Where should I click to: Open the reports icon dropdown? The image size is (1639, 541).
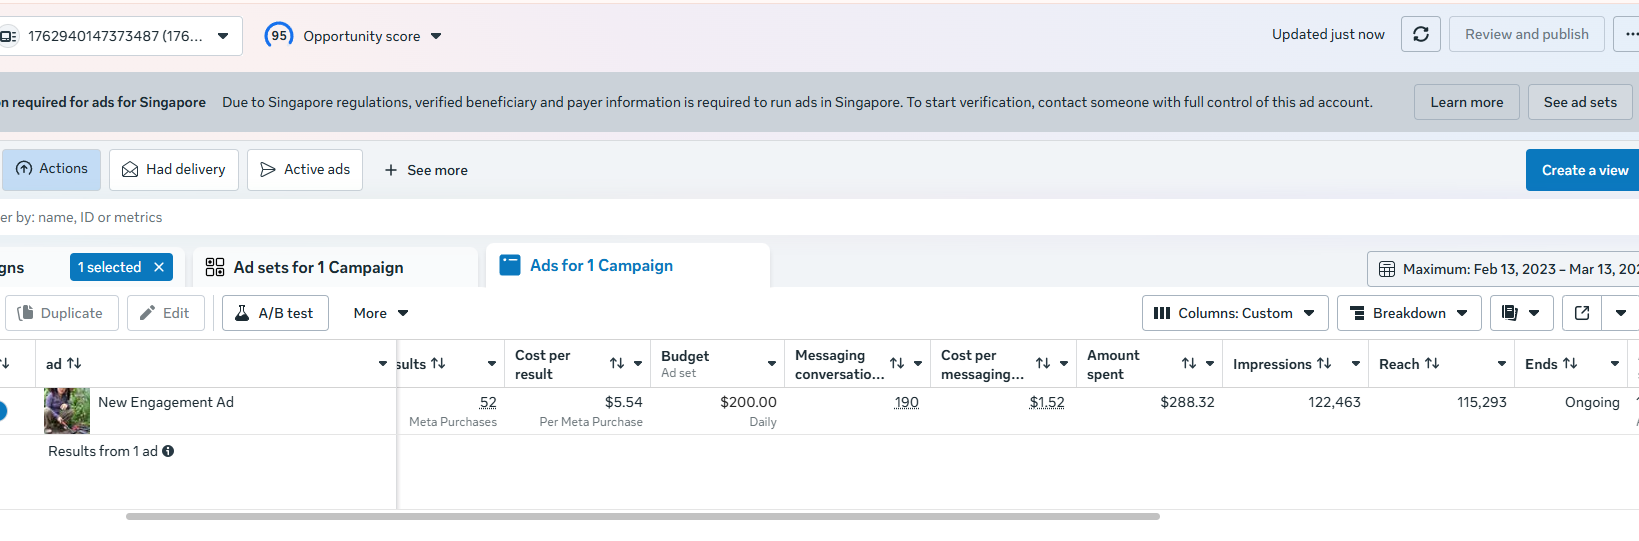click(1521, 313)
